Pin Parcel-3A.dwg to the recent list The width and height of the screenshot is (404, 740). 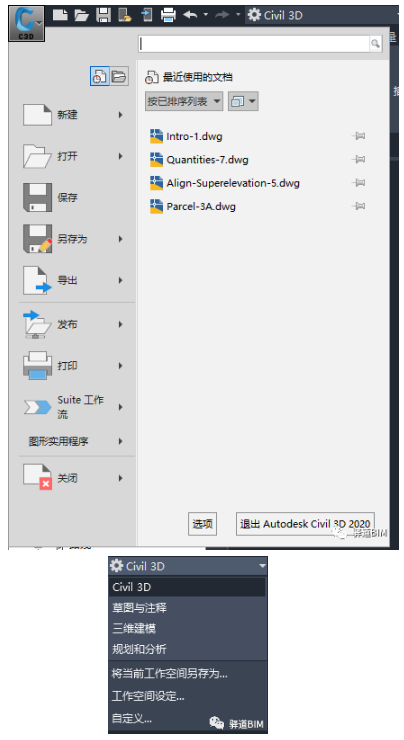359,206
